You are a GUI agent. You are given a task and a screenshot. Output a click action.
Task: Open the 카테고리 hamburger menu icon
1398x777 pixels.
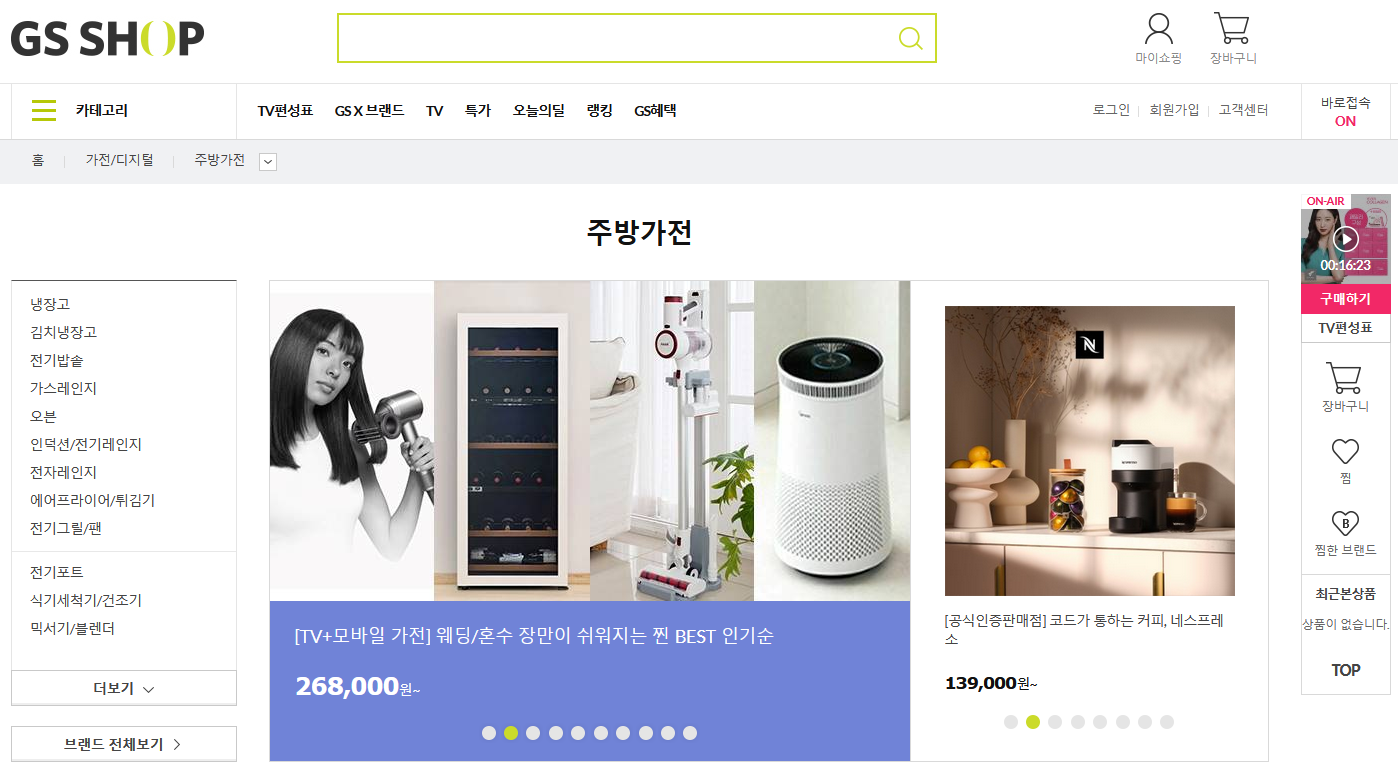44,110
